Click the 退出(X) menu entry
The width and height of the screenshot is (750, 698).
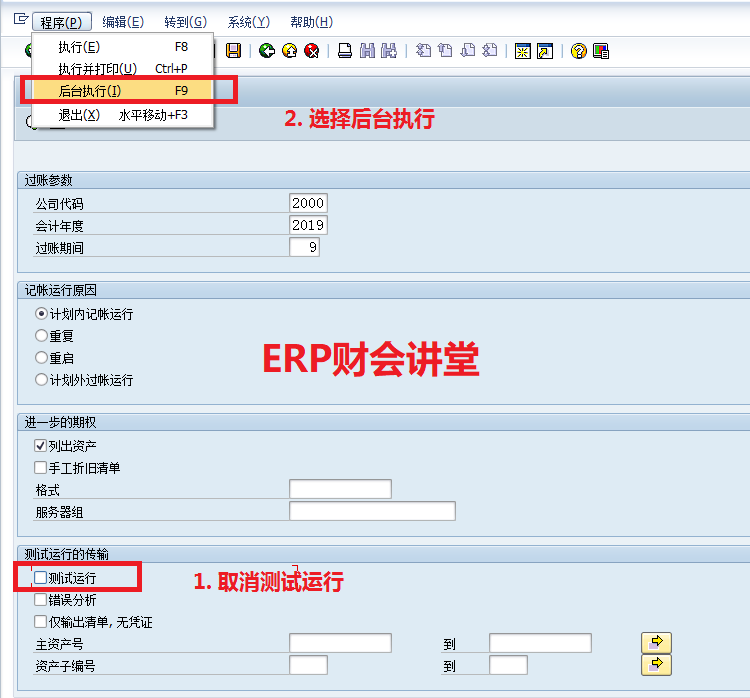[79, 115]
